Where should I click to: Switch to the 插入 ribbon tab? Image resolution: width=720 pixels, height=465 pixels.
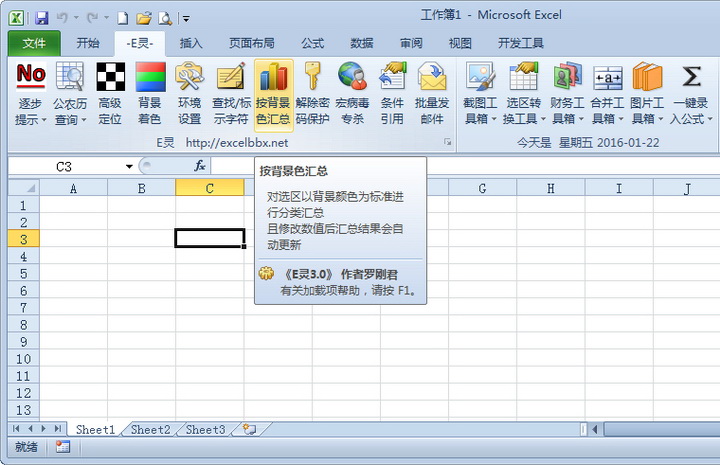[191, 43]
